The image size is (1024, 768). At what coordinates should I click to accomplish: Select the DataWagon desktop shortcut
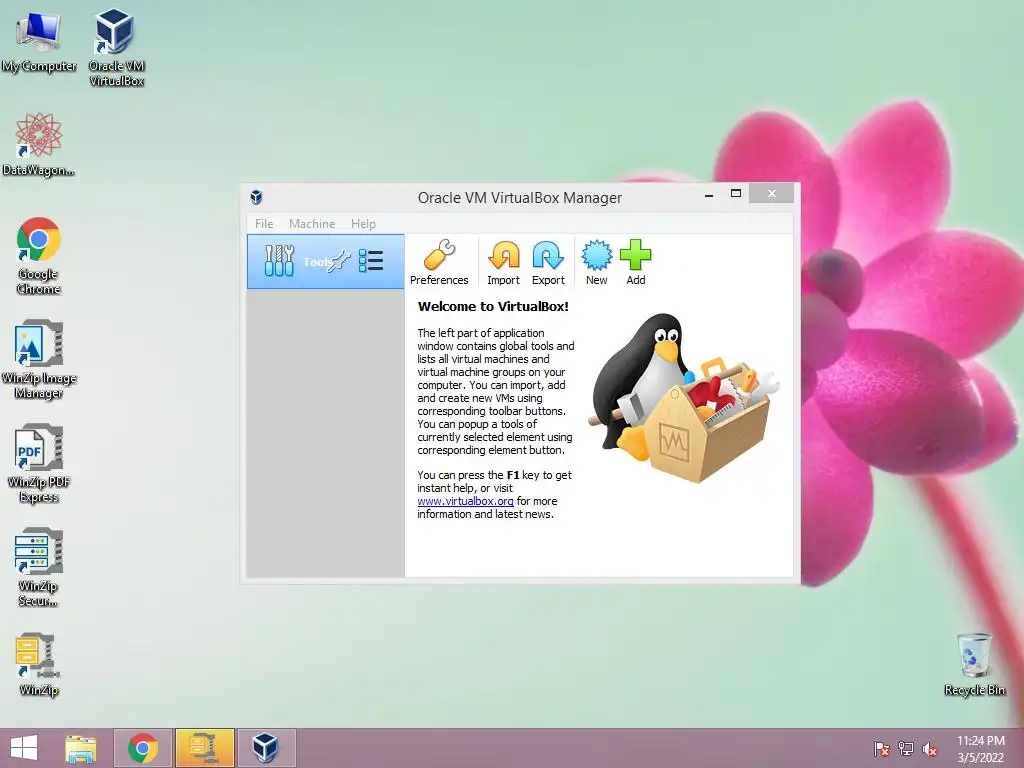click(x=39, y=144)
